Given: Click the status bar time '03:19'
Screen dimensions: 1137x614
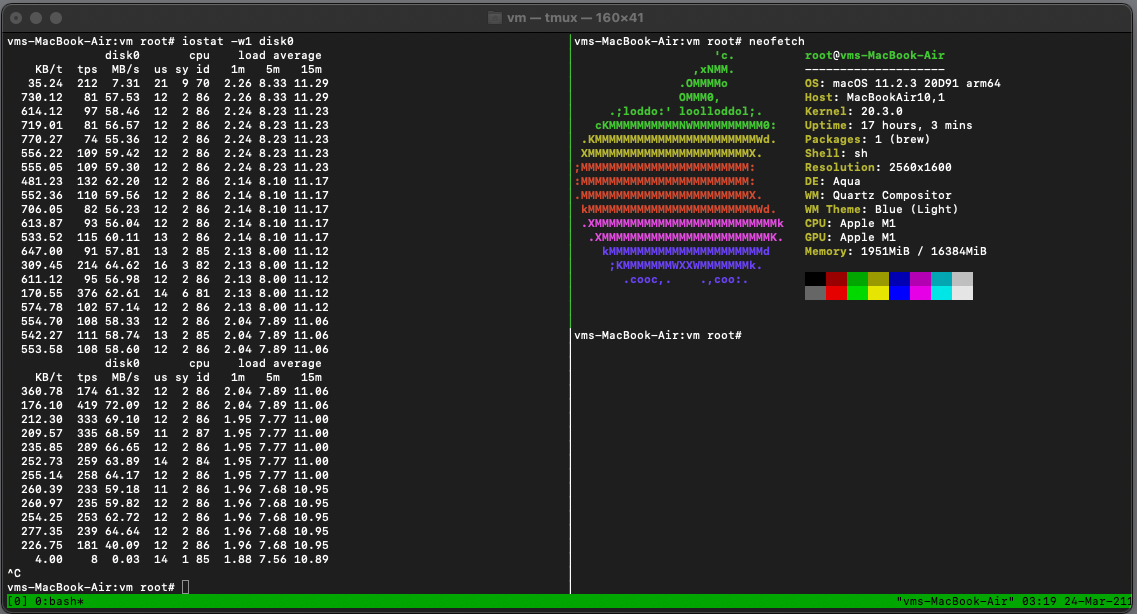Looking at the screenshot, I should point(1039,602).
